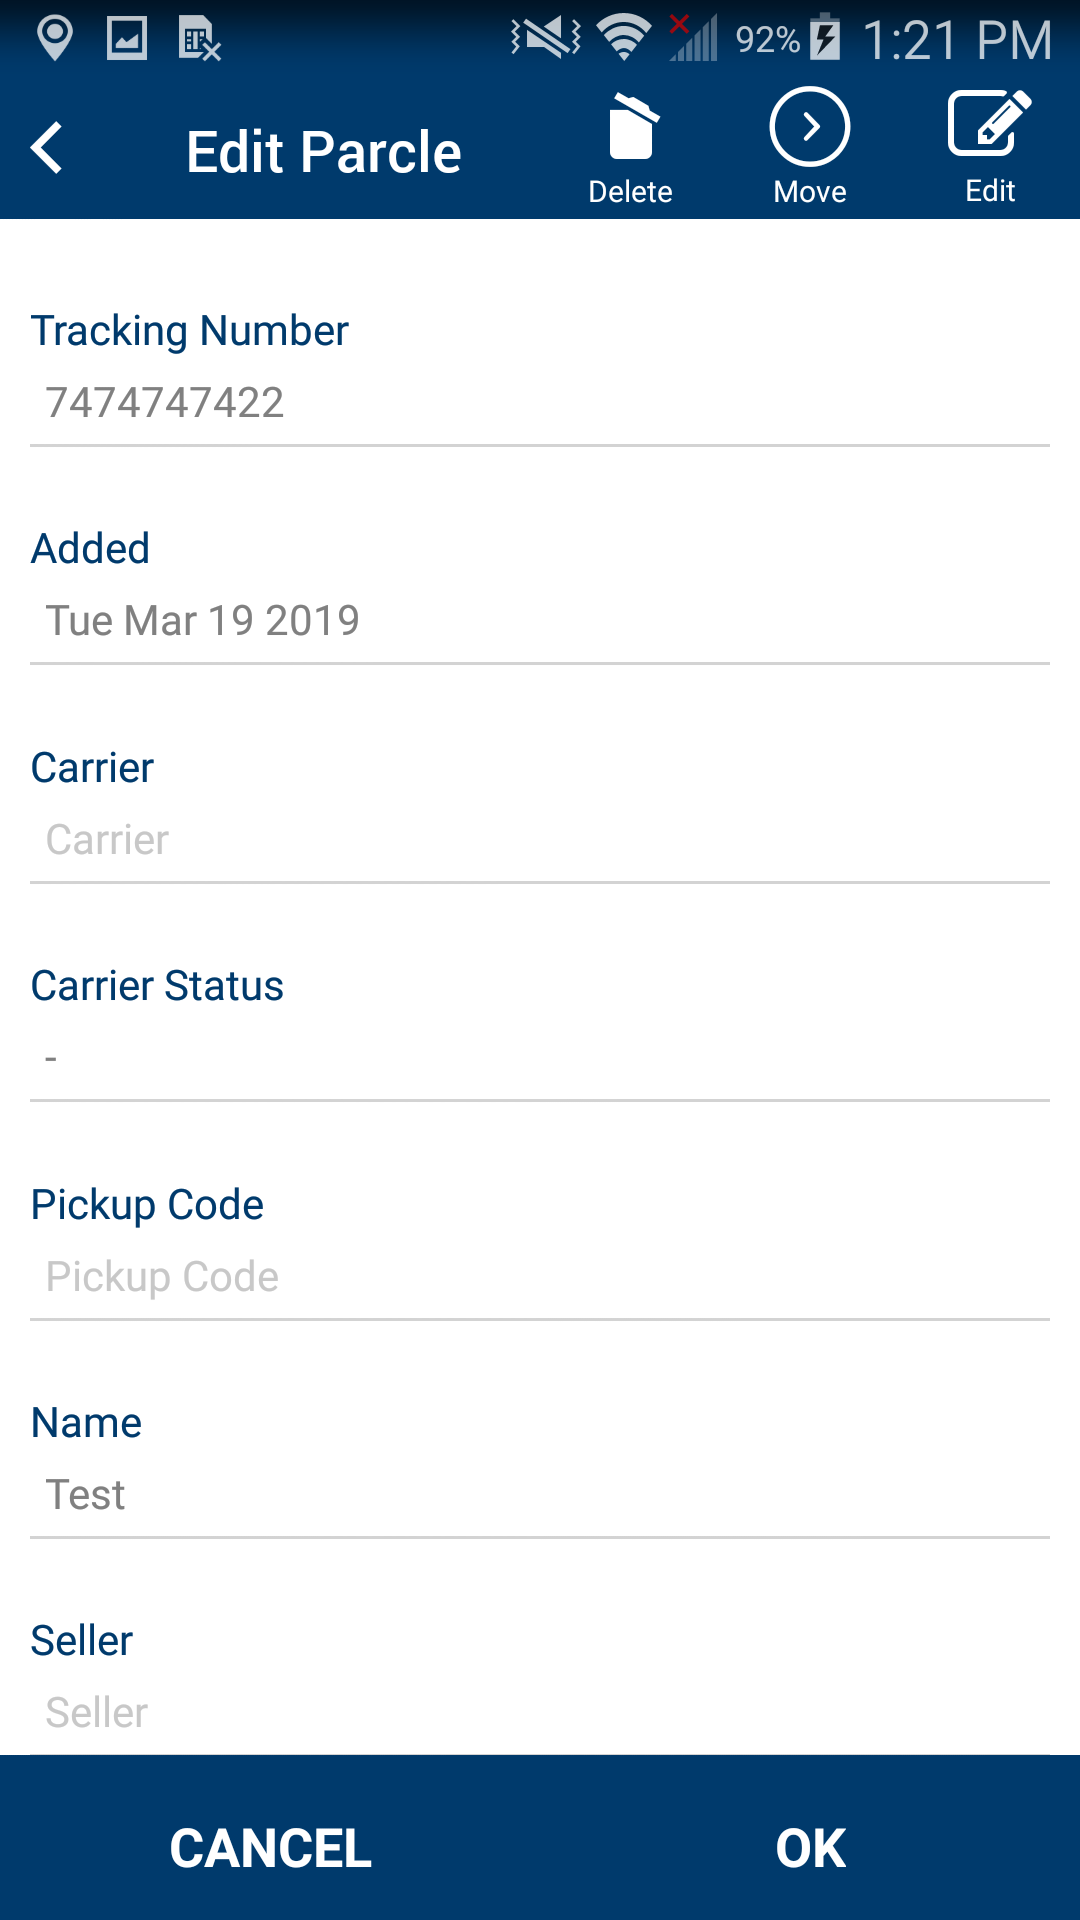The image size is (1080, 1920).
Task: Enter the Pickup Code field
Action: (x=540, y=1277)
